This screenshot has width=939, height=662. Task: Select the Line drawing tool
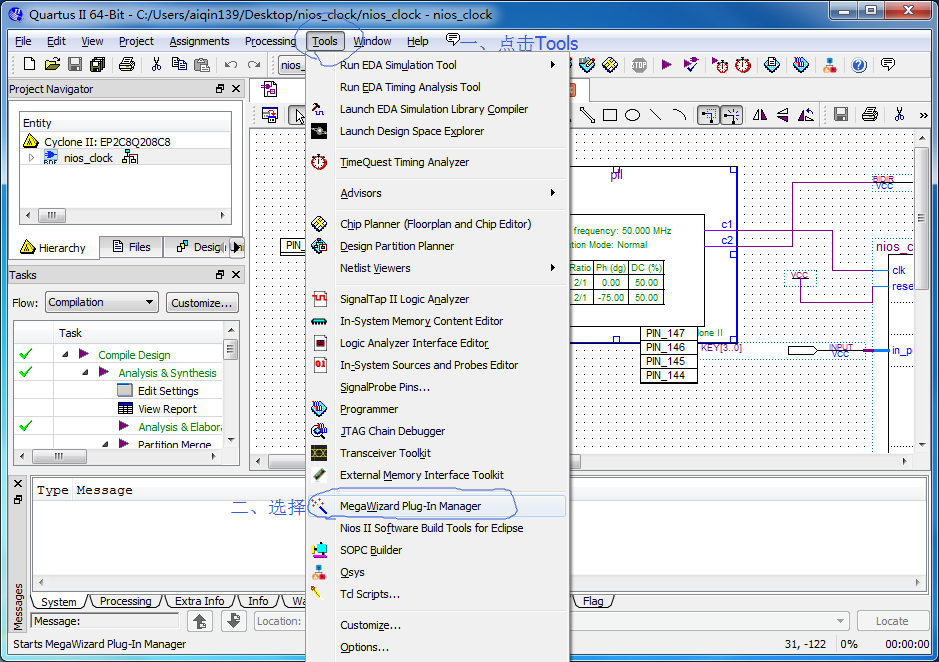pos(656,115)
